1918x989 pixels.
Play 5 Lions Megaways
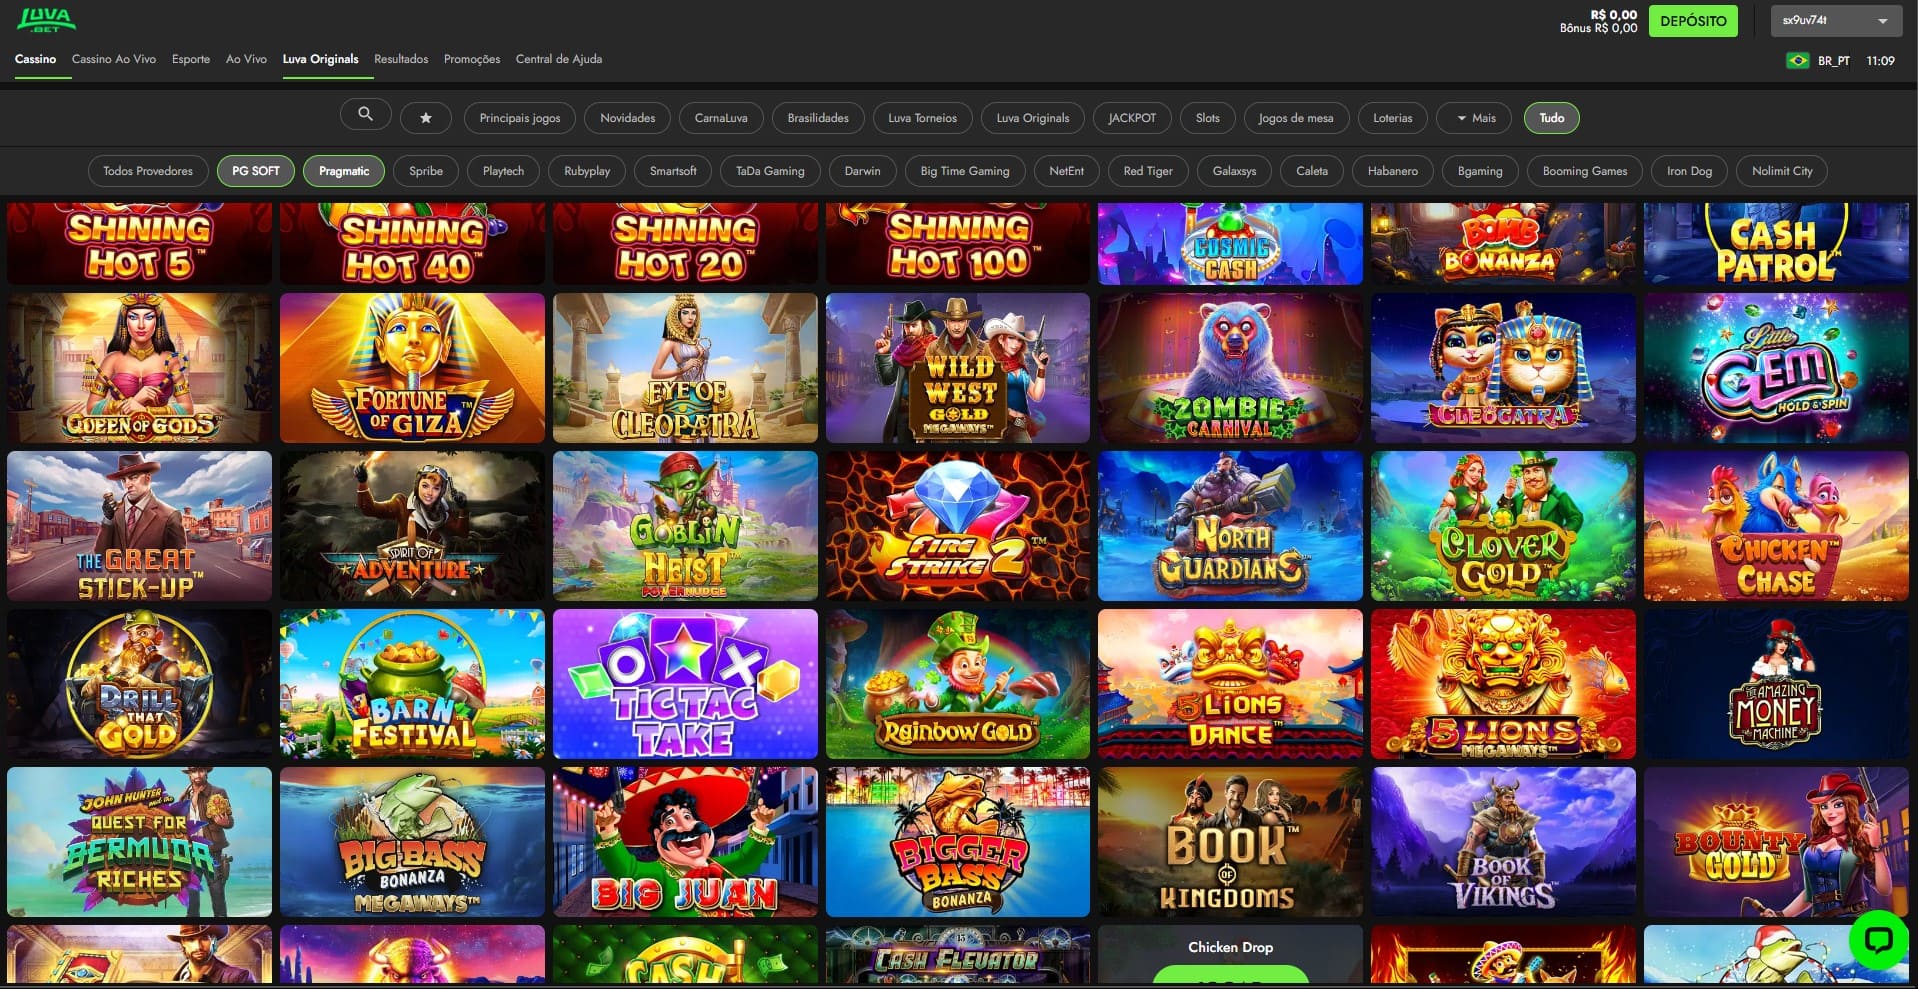[1503, 684]
